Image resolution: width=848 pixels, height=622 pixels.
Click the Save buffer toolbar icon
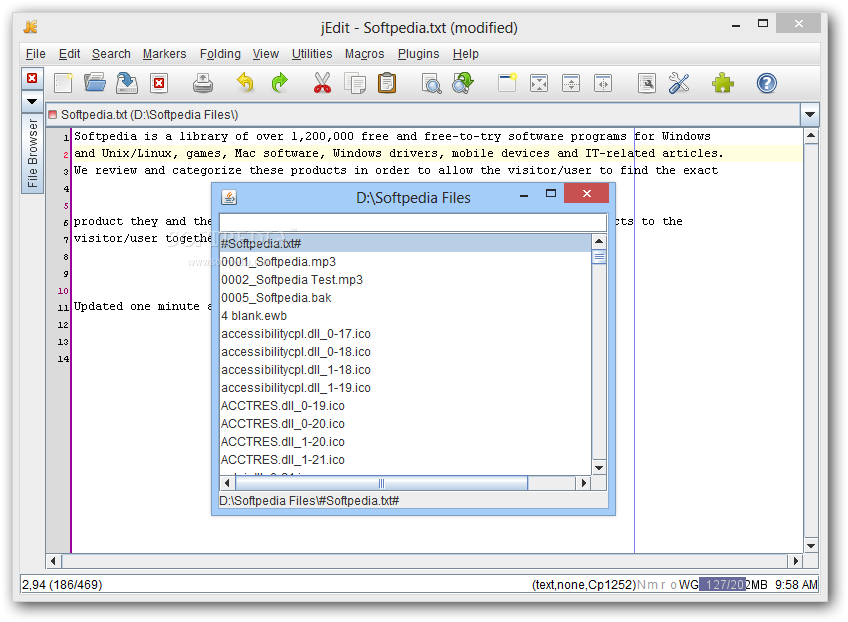(127, 83)
